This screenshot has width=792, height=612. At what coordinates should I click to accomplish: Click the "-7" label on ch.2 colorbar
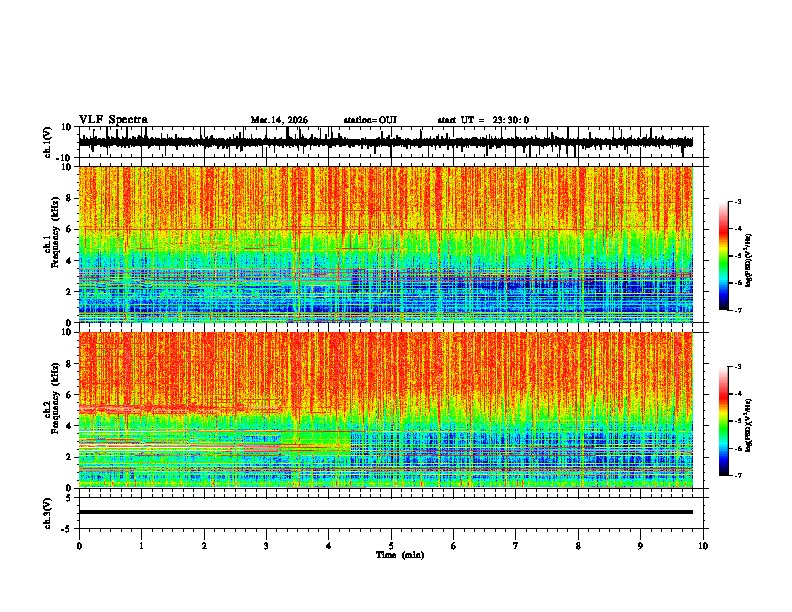(738, 476)
